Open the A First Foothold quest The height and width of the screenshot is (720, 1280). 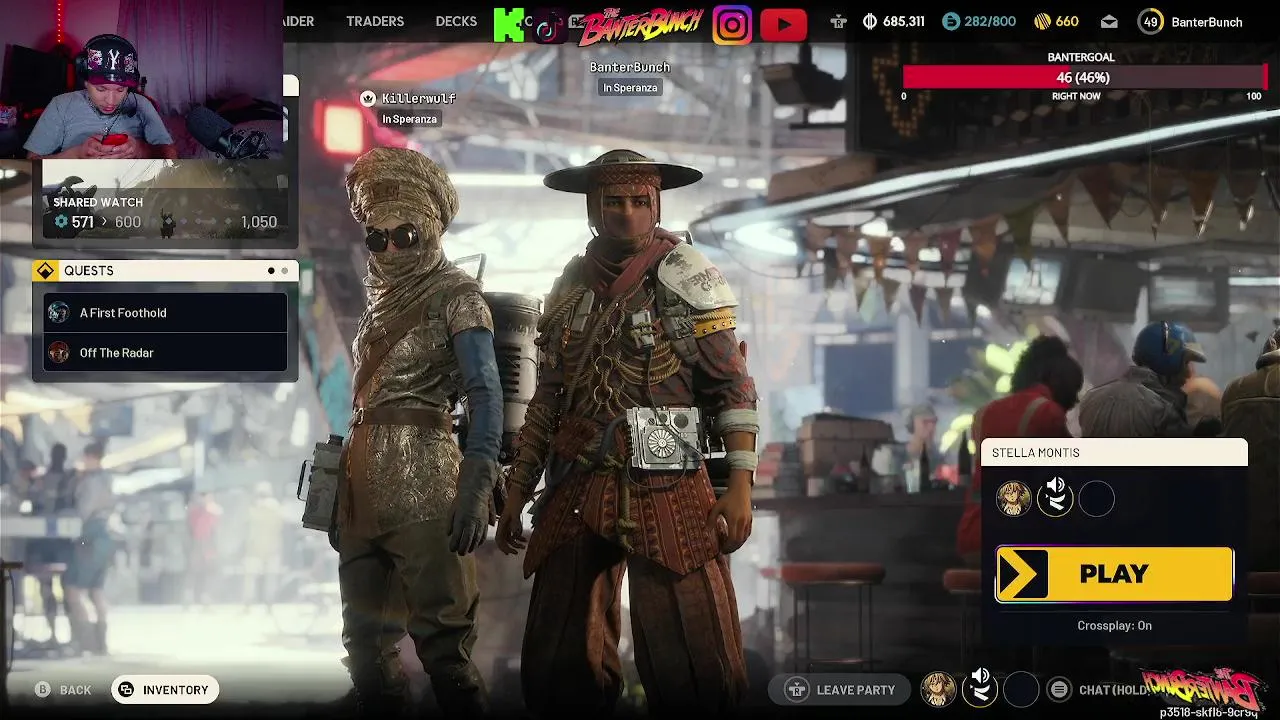point(165,312)
